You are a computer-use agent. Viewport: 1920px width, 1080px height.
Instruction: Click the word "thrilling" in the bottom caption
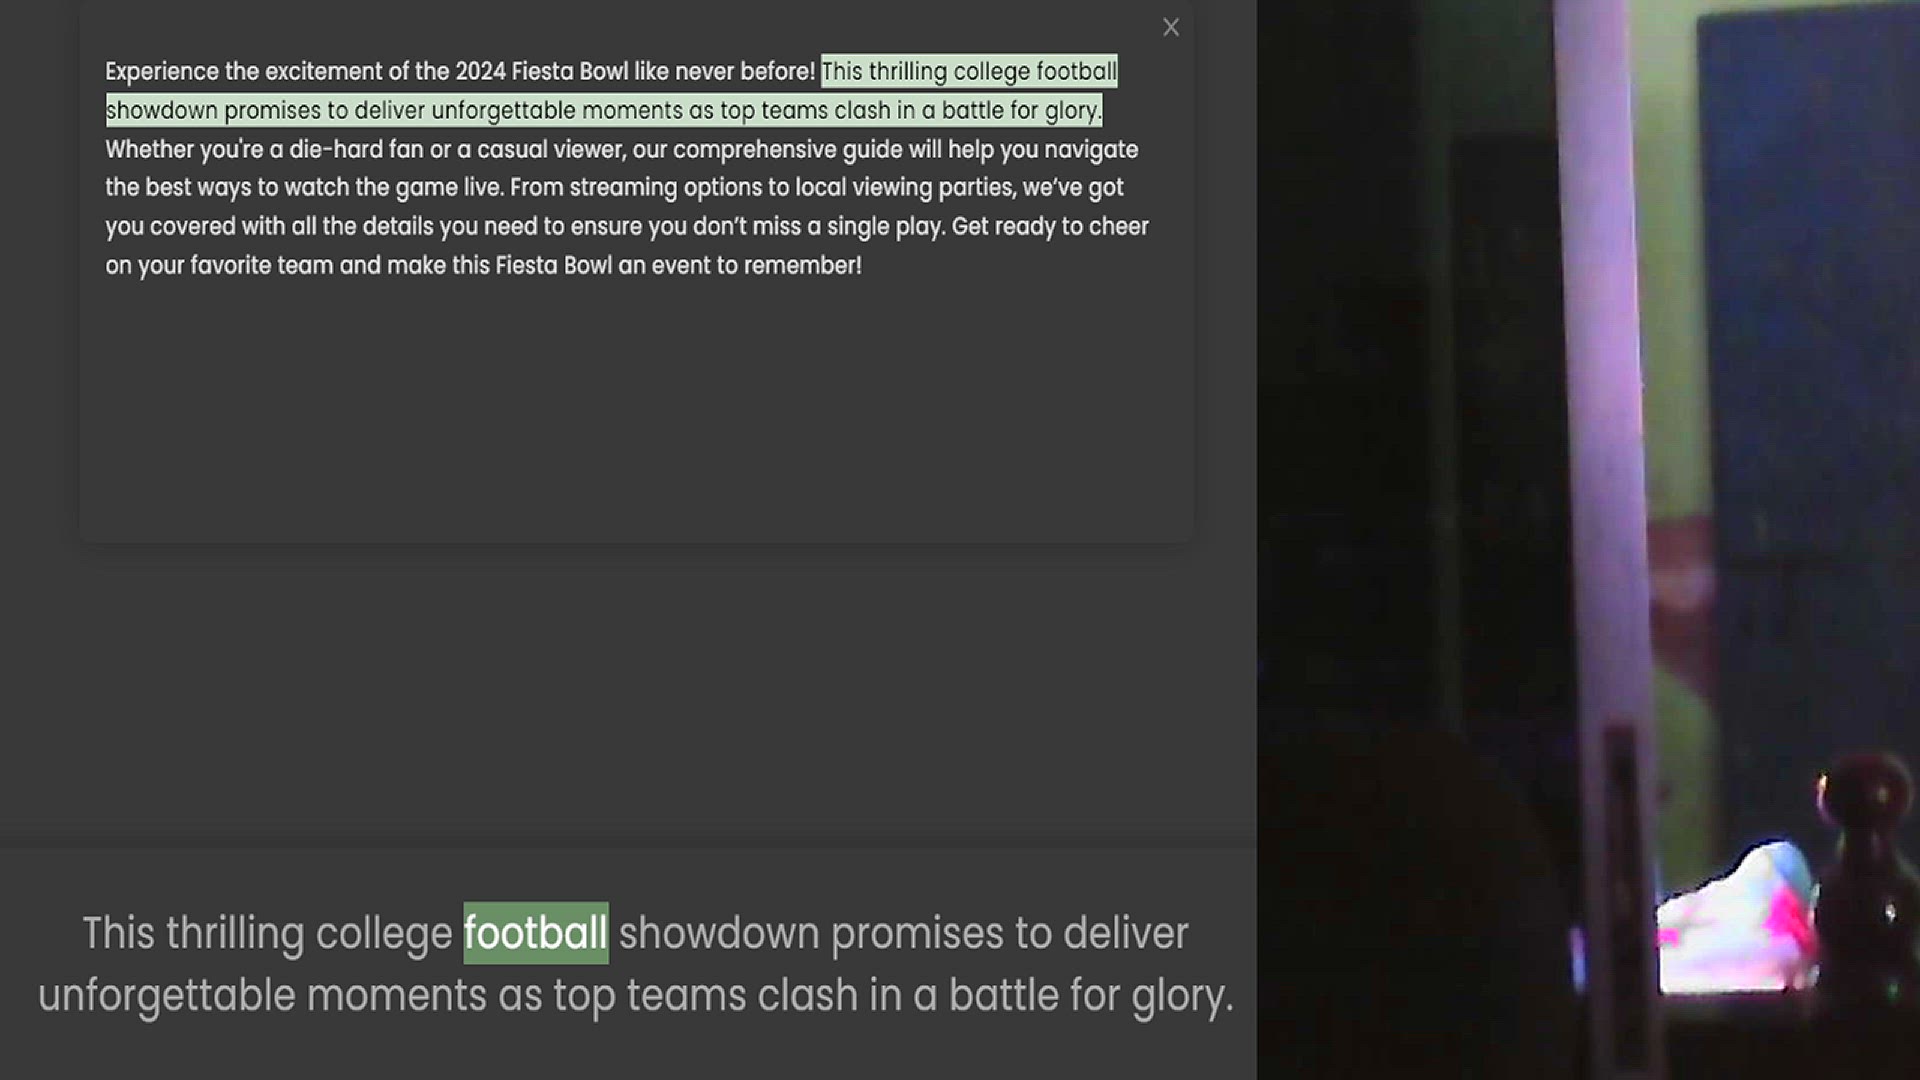coord(235,933)
